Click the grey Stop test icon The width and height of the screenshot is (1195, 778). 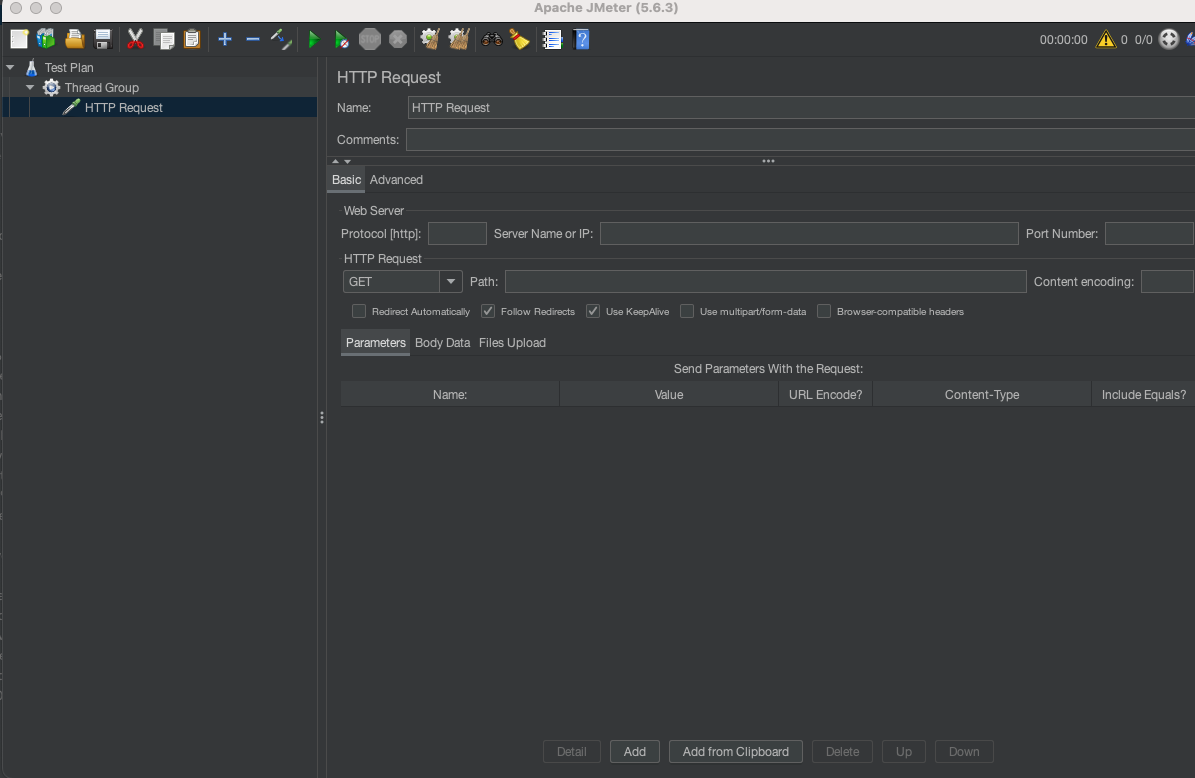(370, 39)
